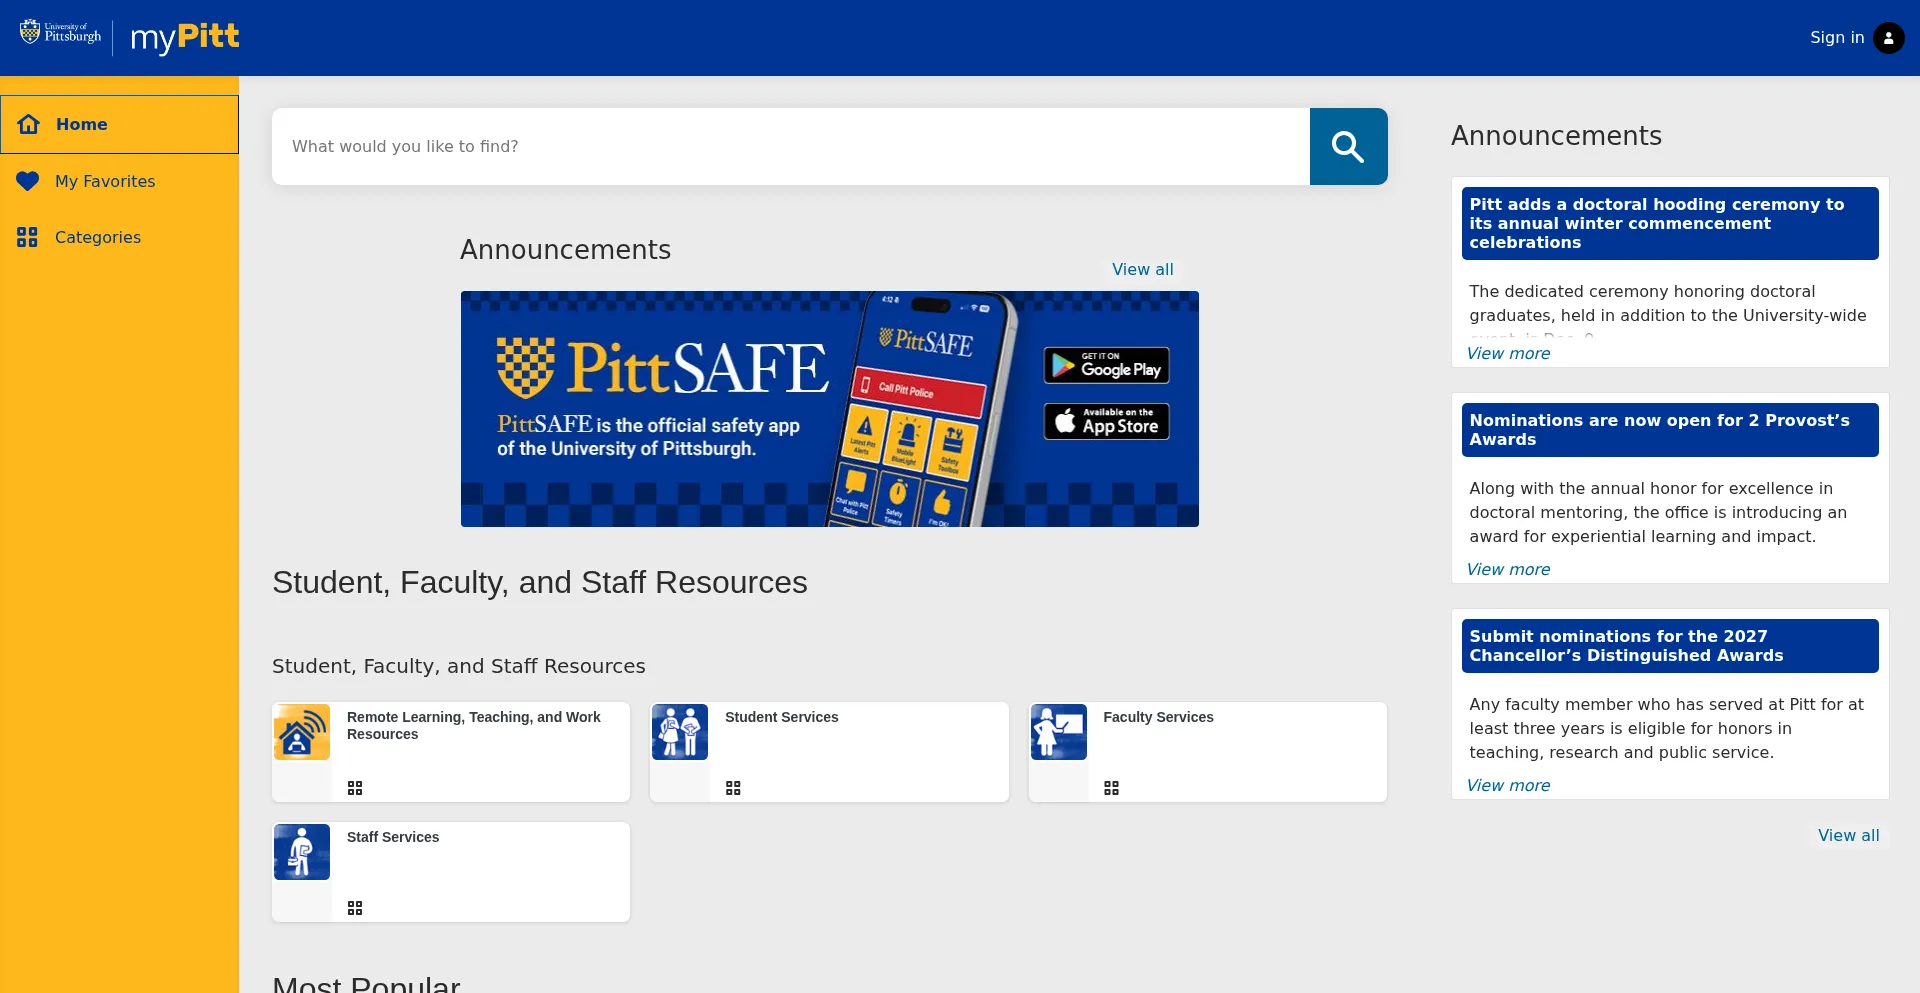Click the My Favorites heart icon
Viewport: 1920px width, 993px height.
(28, 181)
